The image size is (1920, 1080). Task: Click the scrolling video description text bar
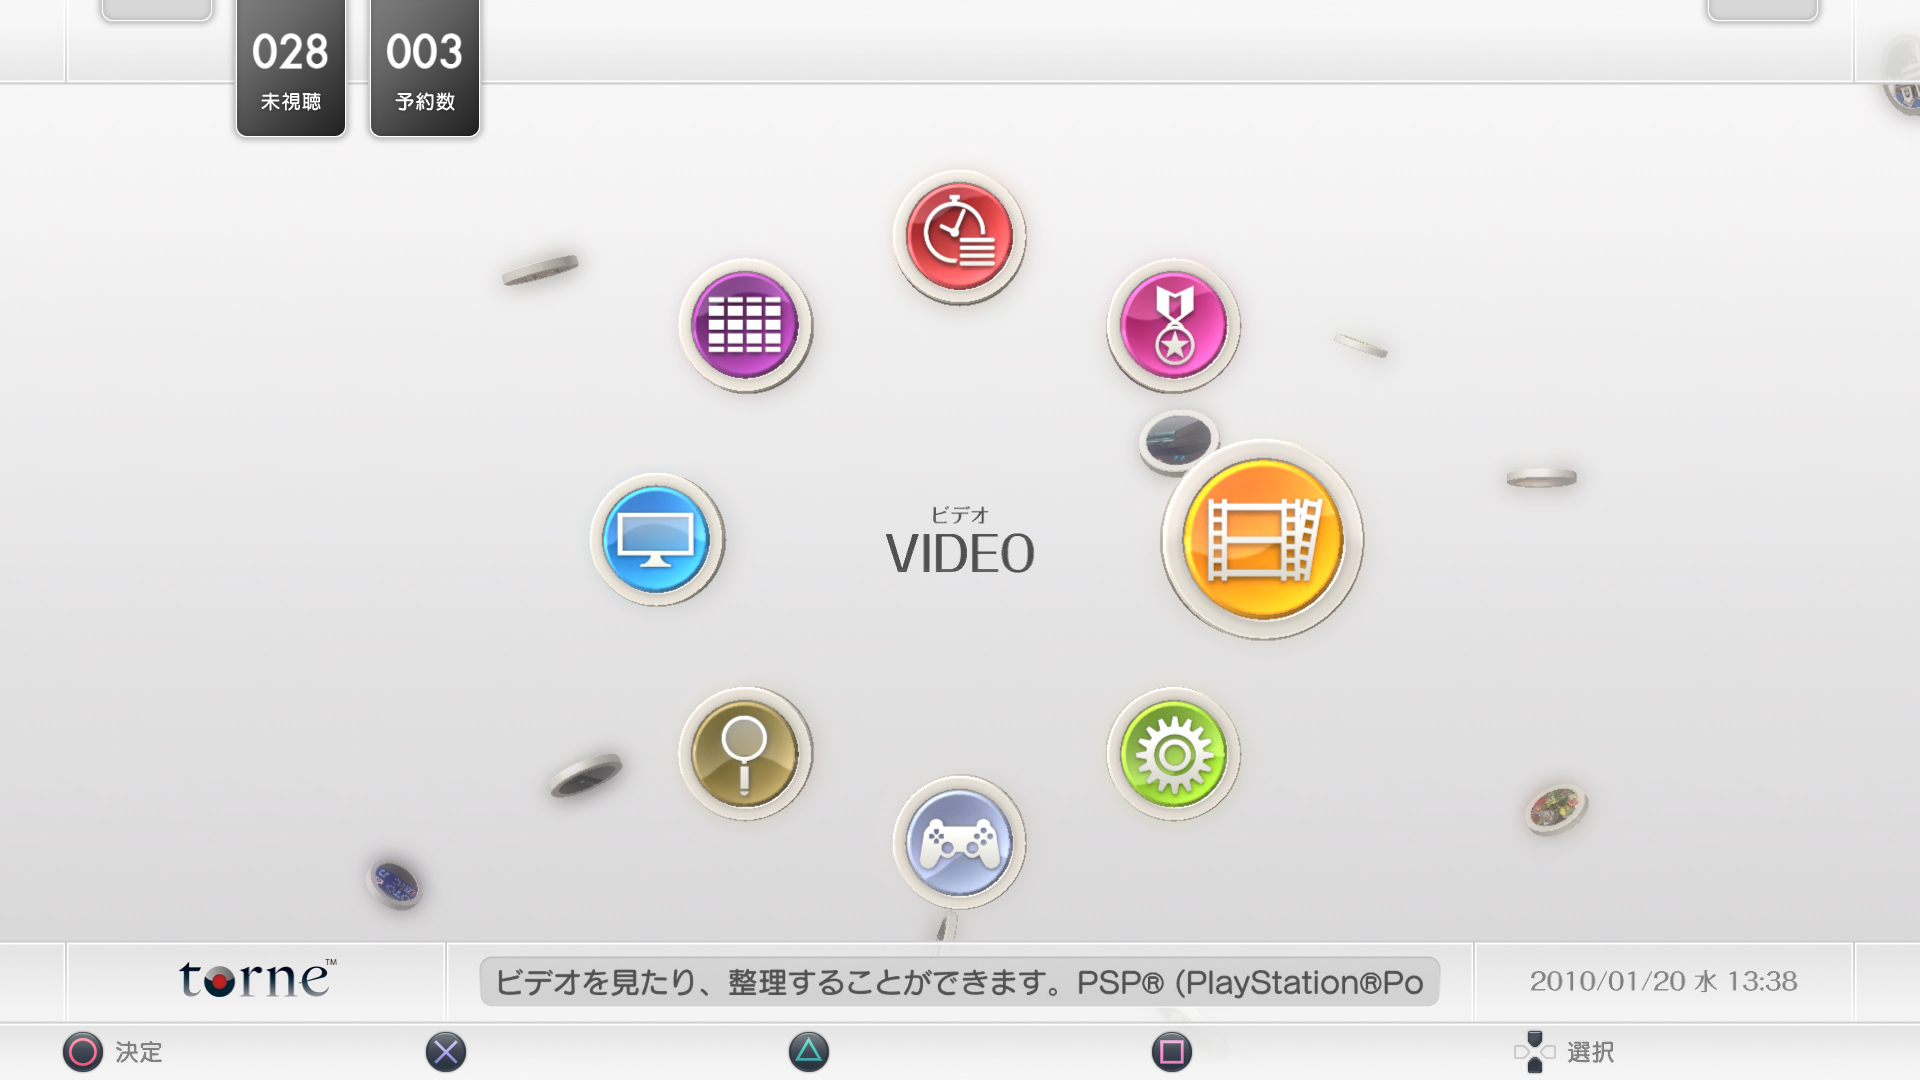(960, 982)
